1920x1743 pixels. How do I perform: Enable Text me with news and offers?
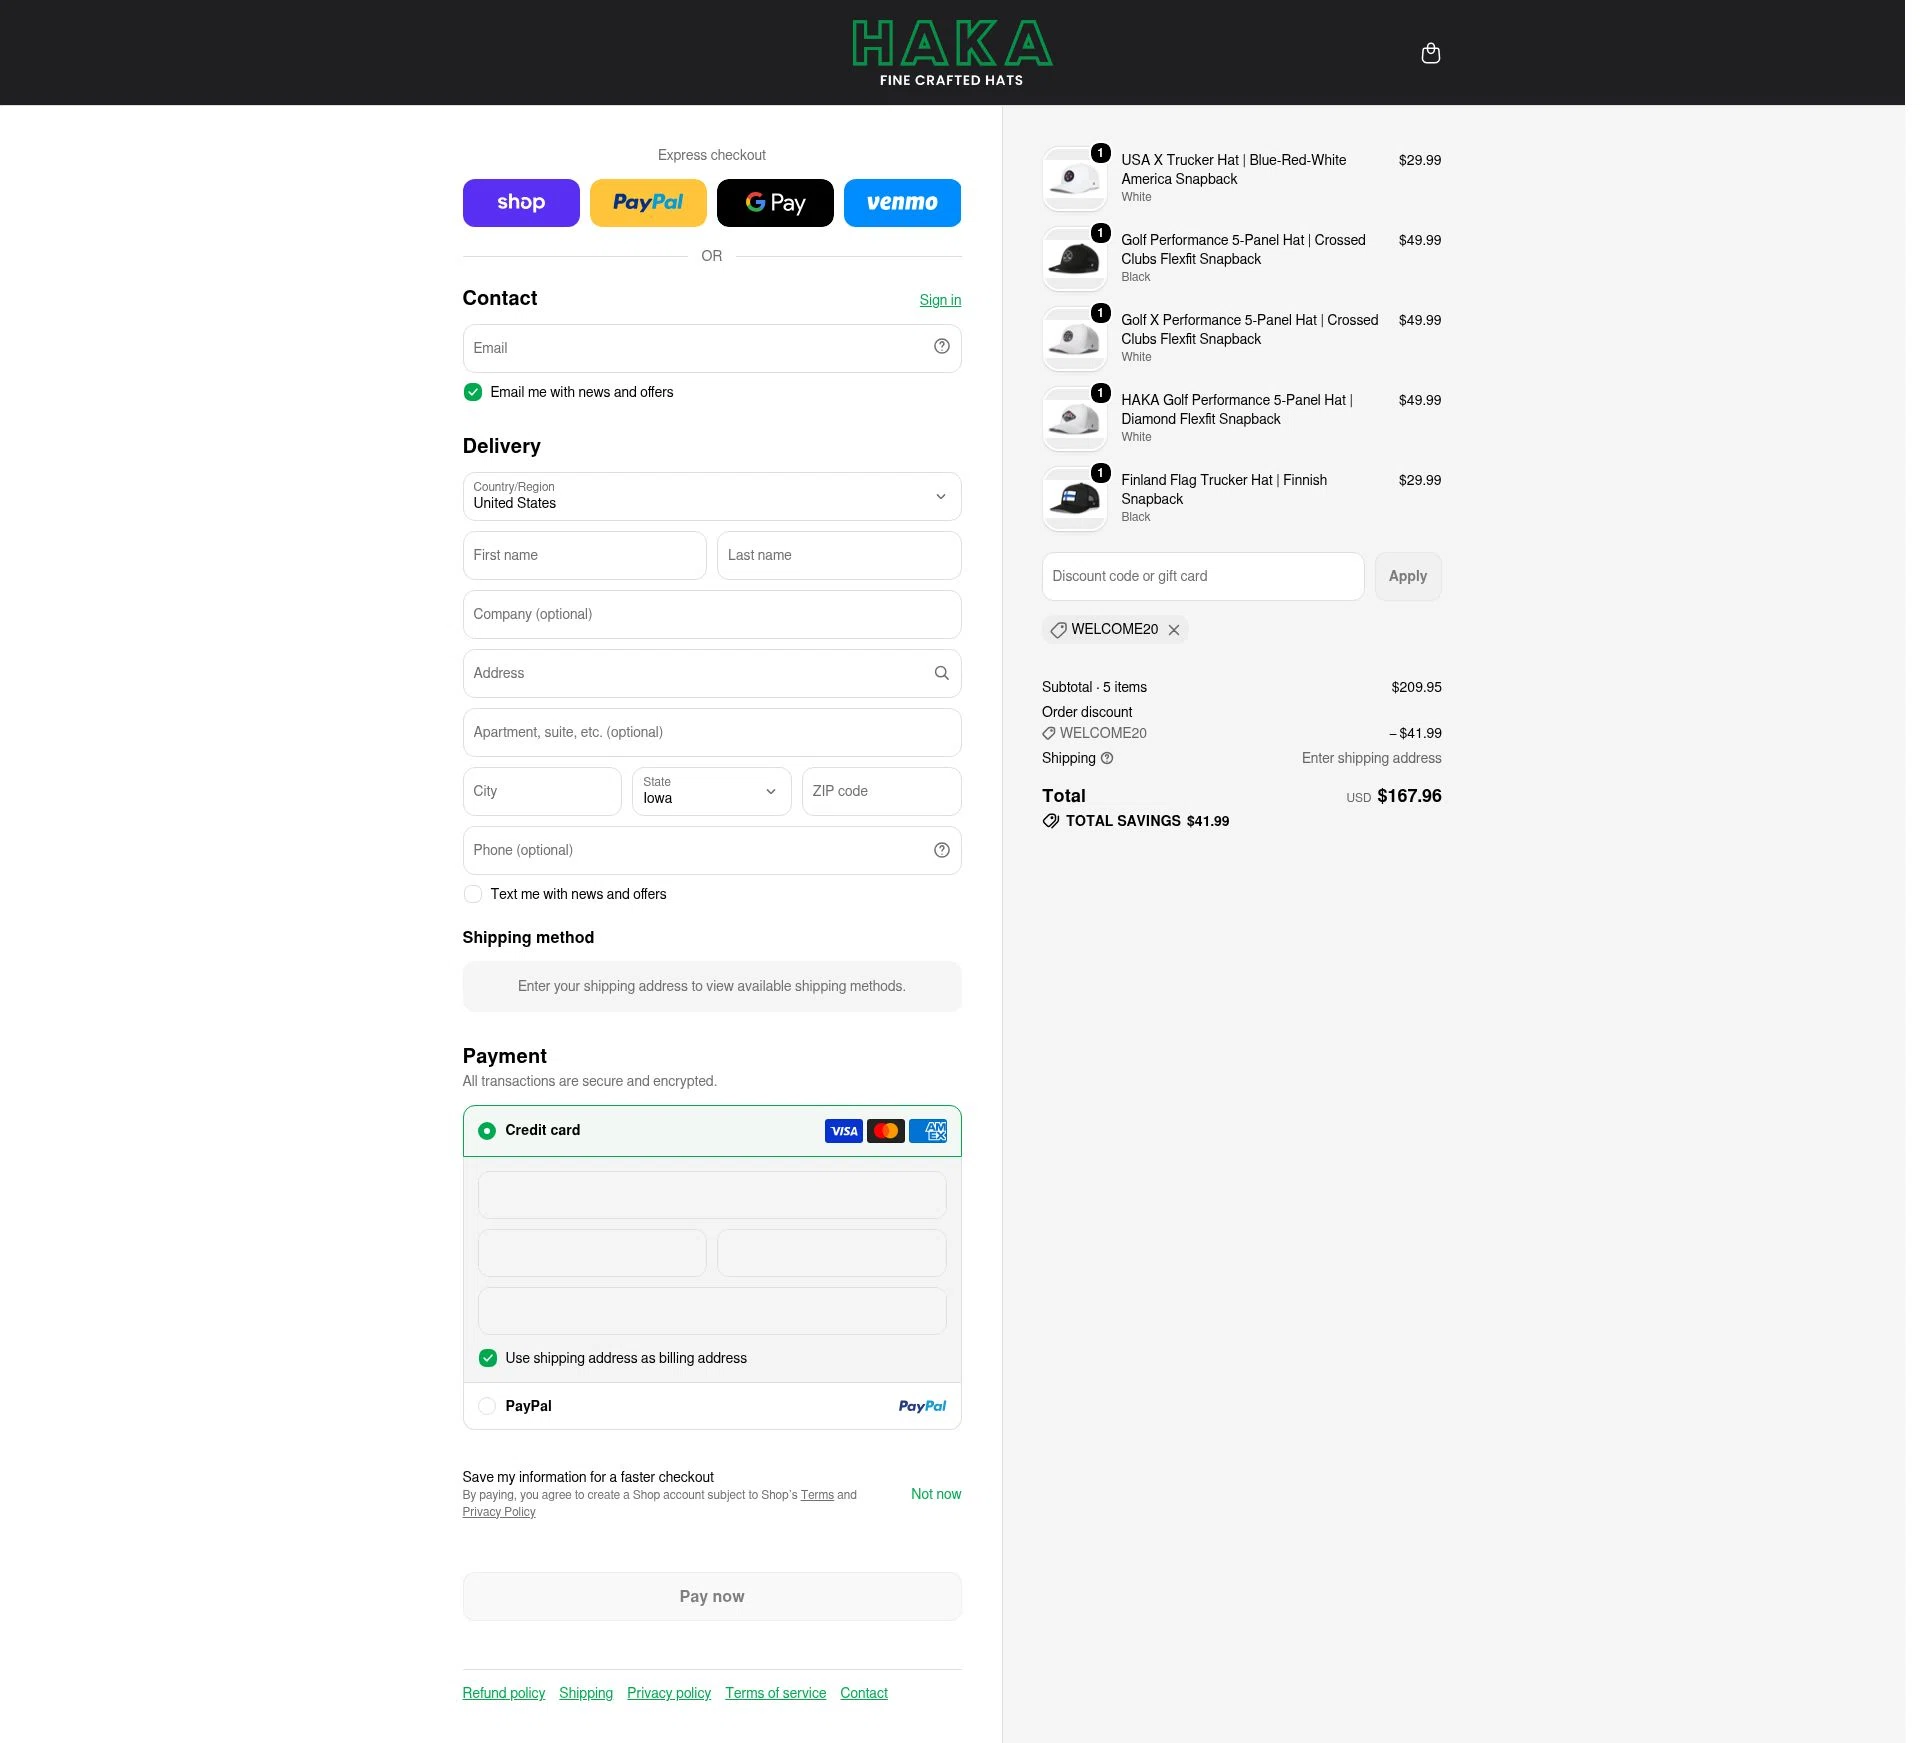point(473,894)
